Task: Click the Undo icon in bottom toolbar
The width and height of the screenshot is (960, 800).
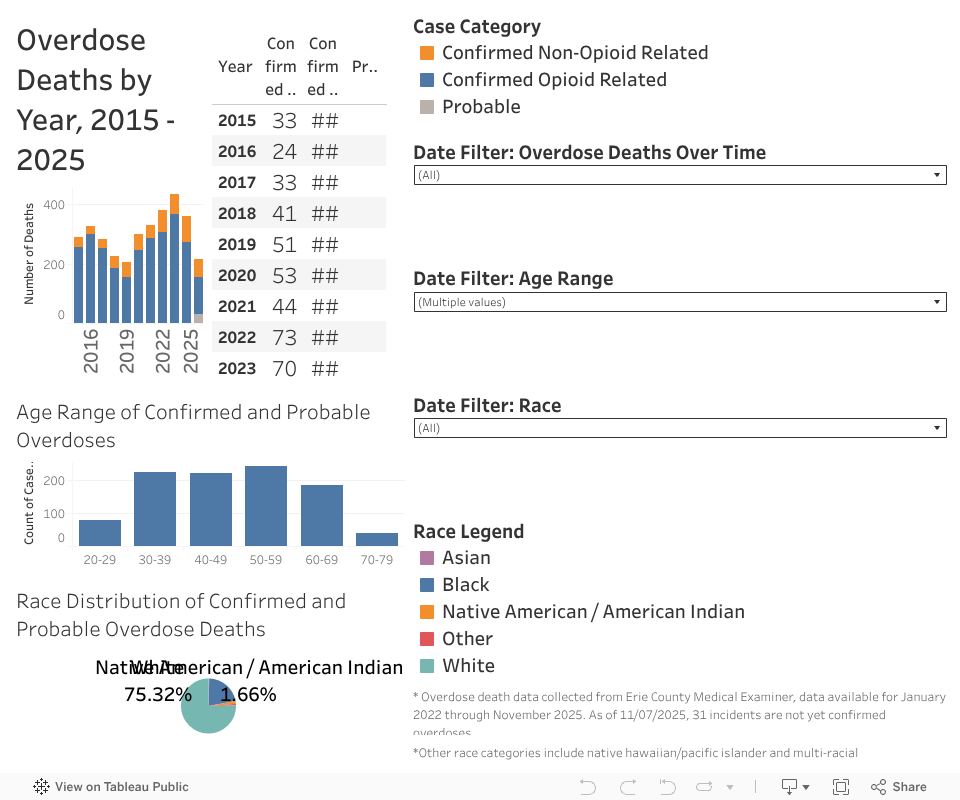Action: pos(588,787)
